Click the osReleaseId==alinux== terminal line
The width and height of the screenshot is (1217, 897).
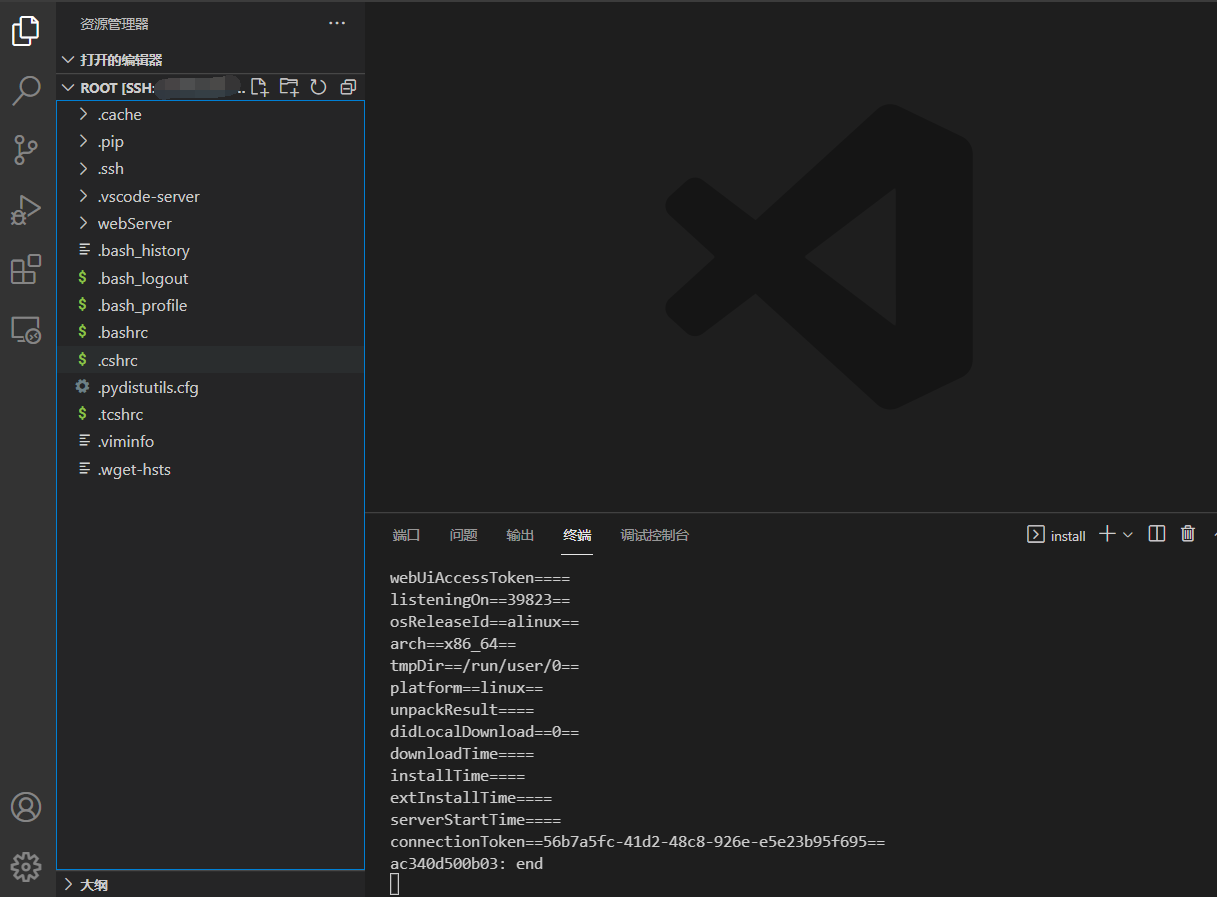(x=485, y=622)
